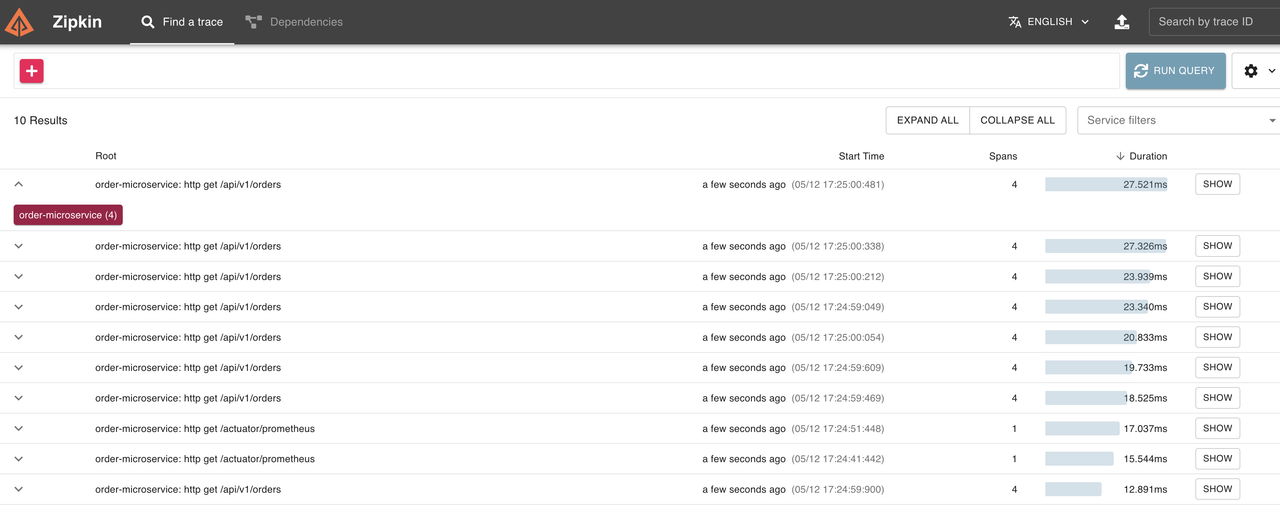
Task: Open the Find a trace tab
Action: click(x=182, y=22)
